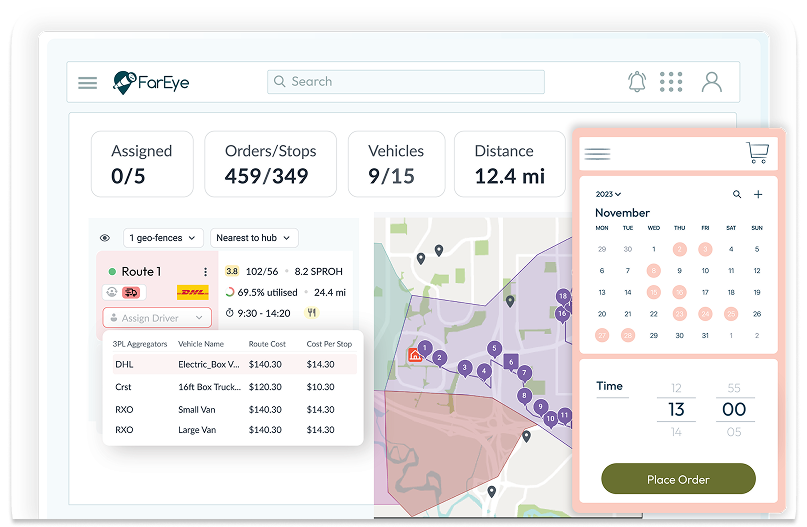The image size is (807, 527).
Task: Open the main hamburger menu beside FarEye logo
Action: (88, 82)
